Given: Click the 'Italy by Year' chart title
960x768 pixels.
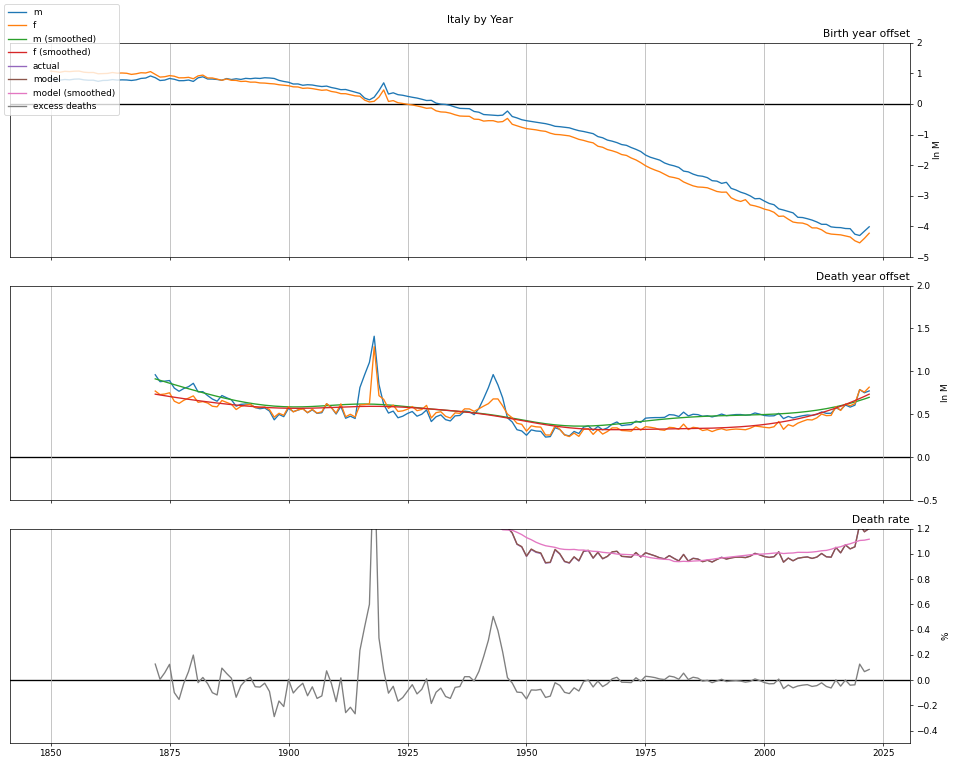Looking at the screenshot, I should [x=479, y=20].
